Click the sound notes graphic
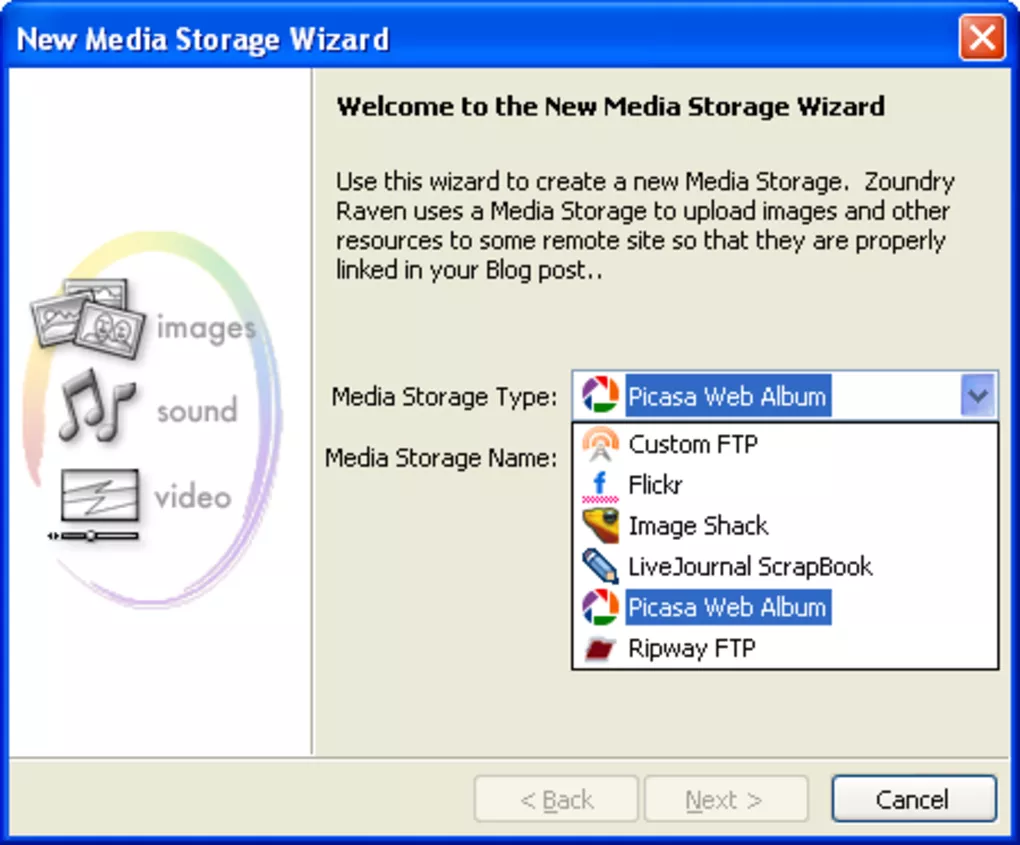 (x=95, y=405)
